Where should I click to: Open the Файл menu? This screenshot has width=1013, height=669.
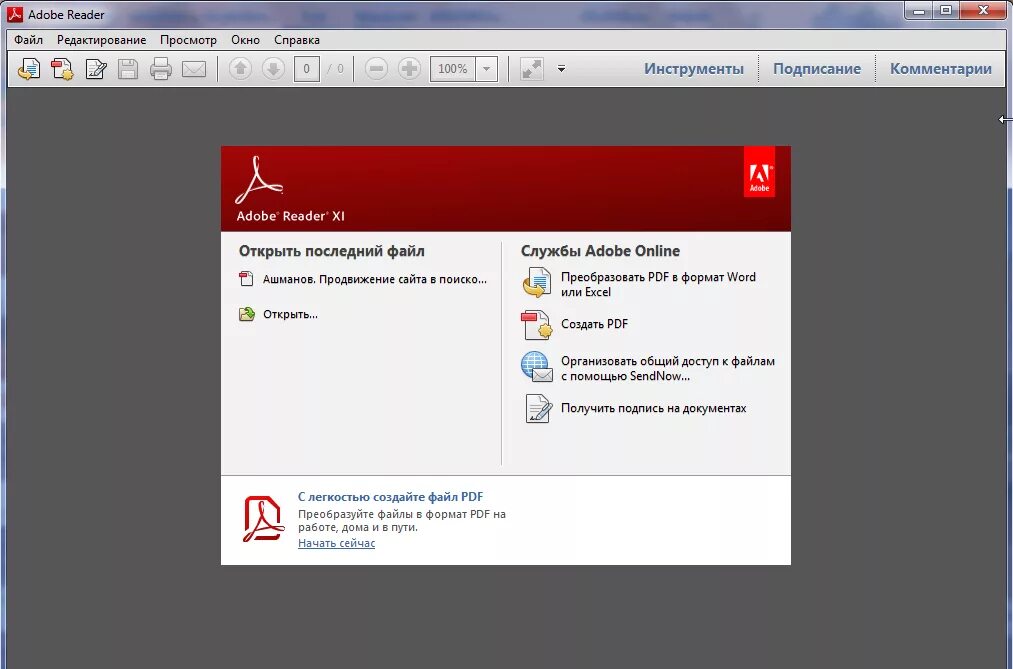tap(28, 40)
